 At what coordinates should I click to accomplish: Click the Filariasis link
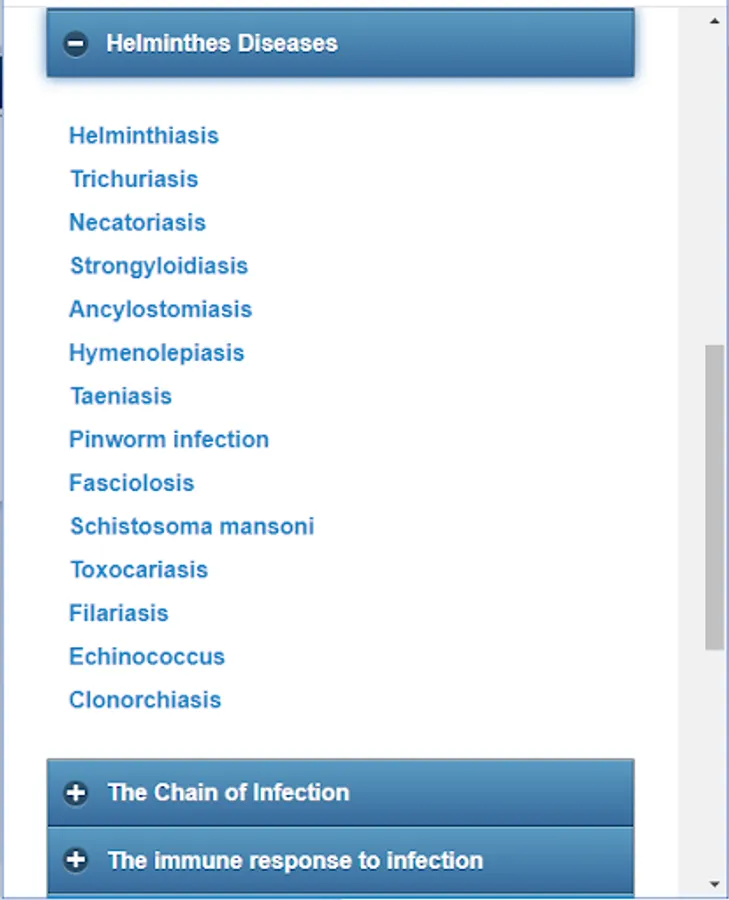[x=118, y=613]
